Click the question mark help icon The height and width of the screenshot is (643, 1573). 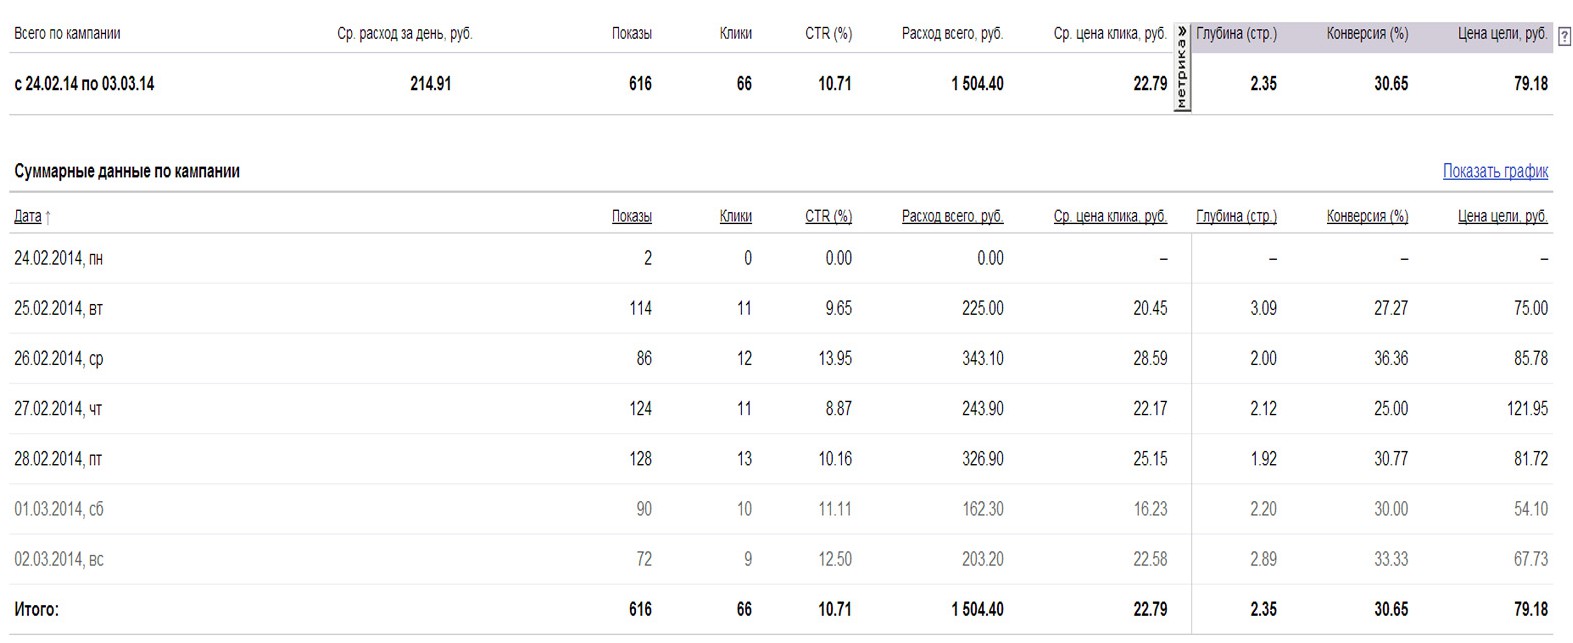click(1565, 37)
